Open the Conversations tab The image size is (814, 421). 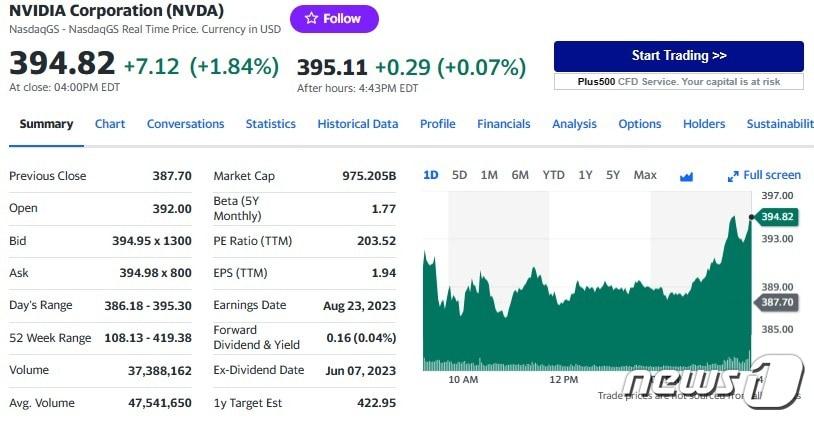(185, 124)
